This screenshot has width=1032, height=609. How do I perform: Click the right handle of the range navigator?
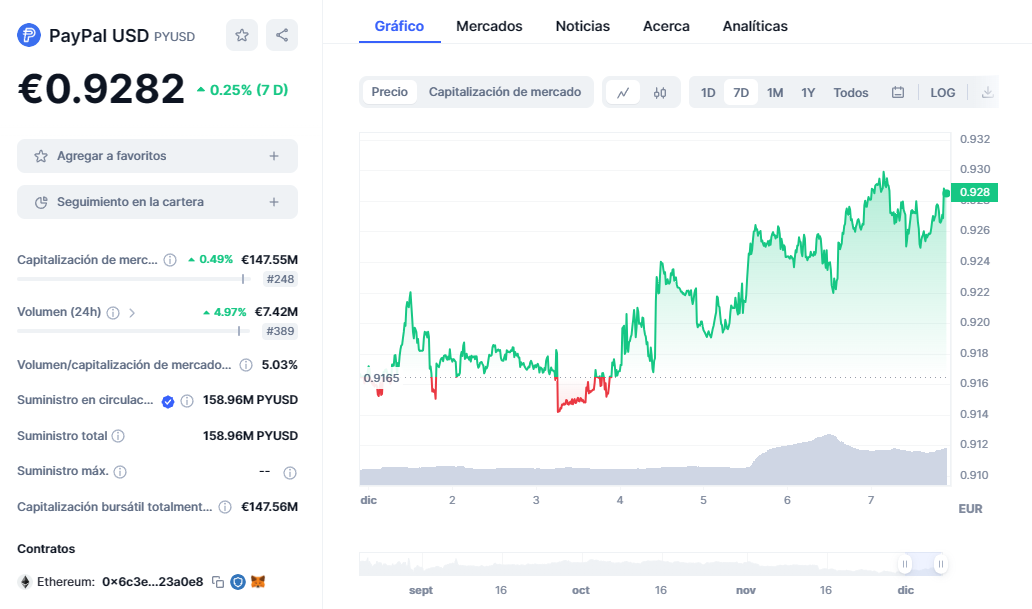click(941, 564)
